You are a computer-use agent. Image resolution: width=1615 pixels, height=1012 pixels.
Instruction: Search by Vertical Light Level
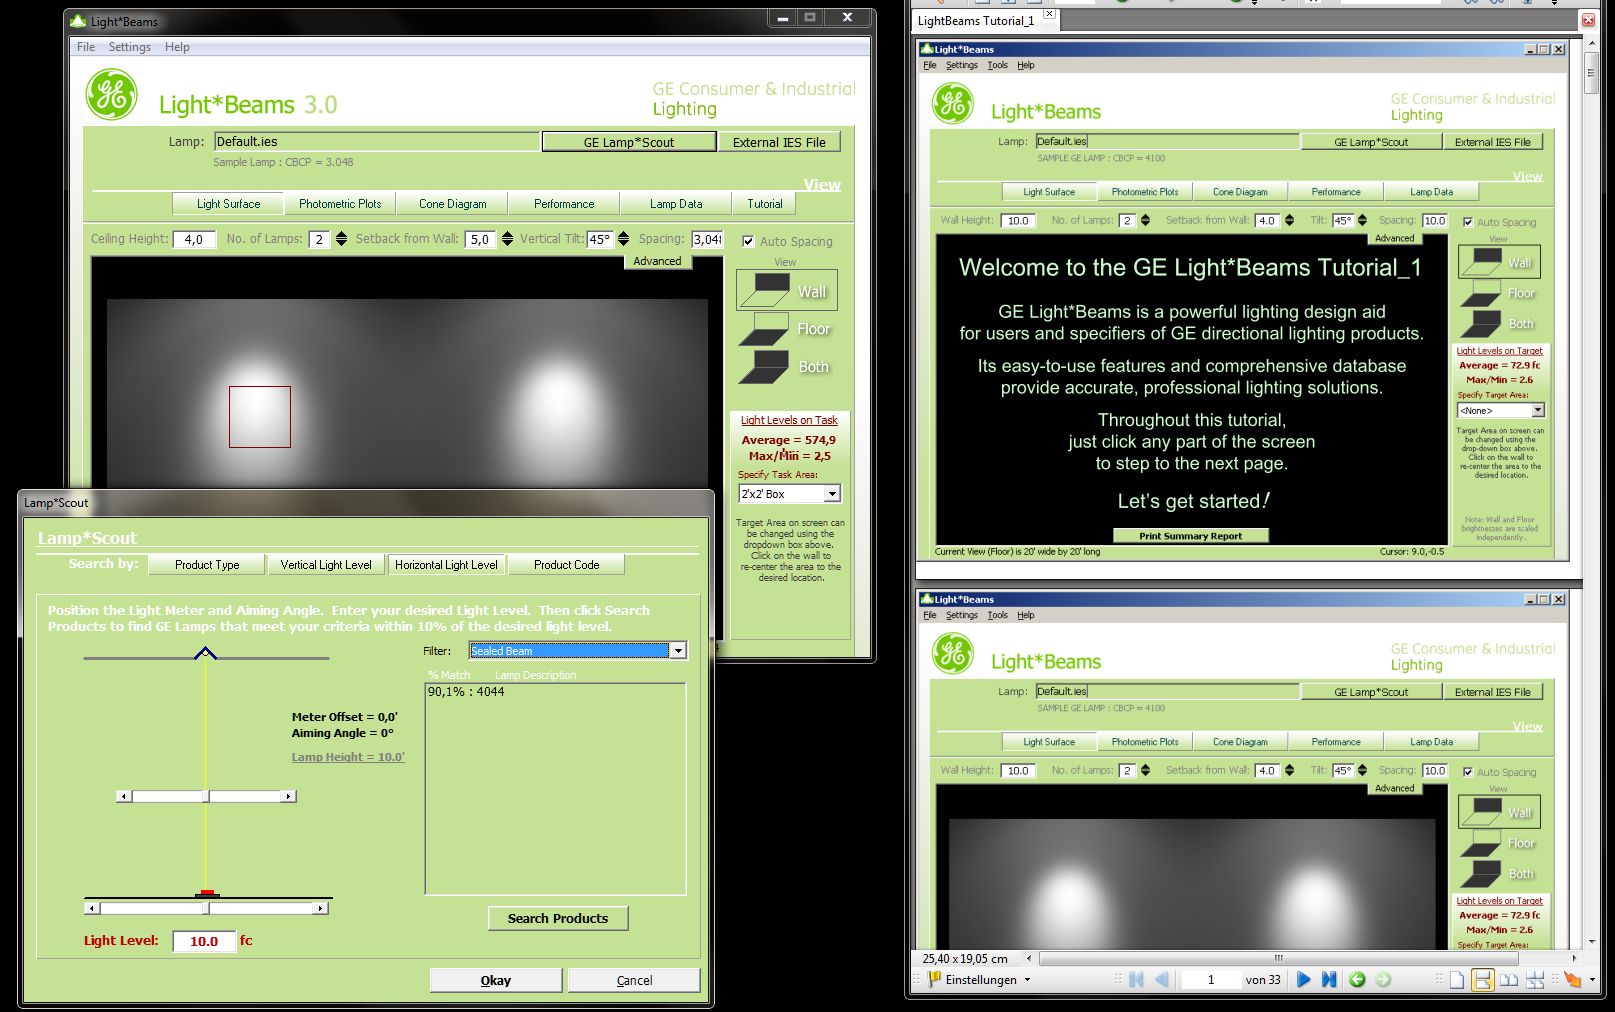[326, 565]
